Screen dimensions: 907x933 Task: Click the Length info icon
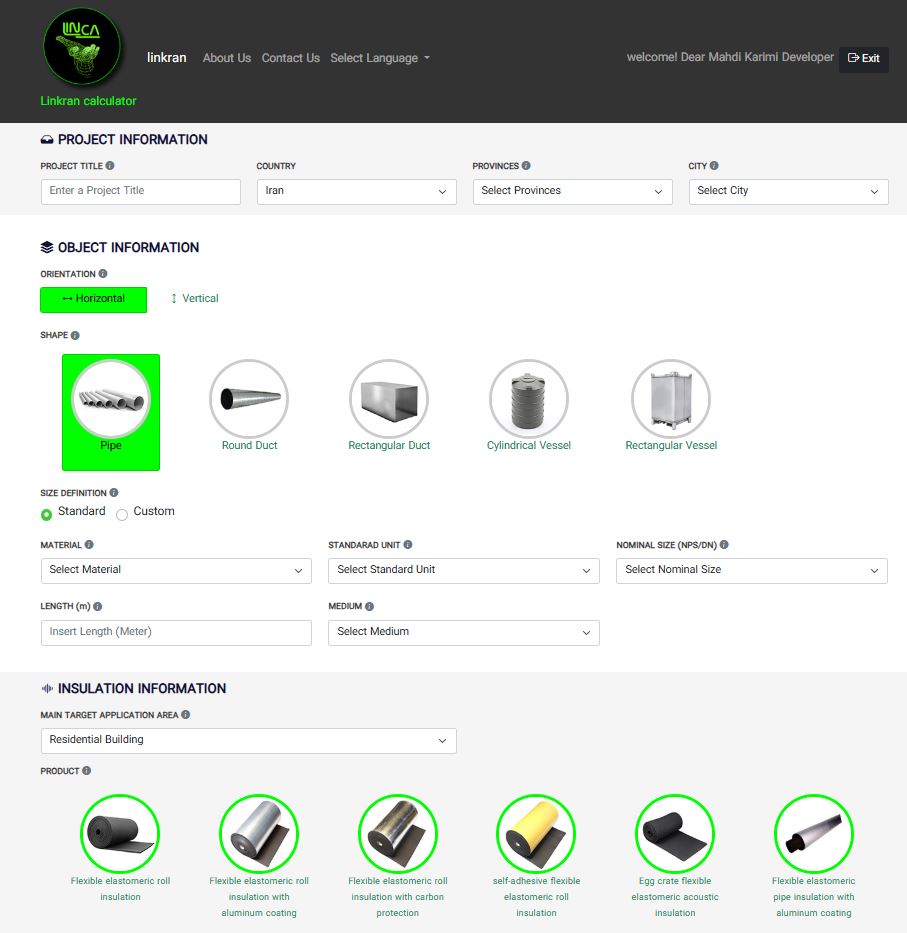(x=98, y=606)
